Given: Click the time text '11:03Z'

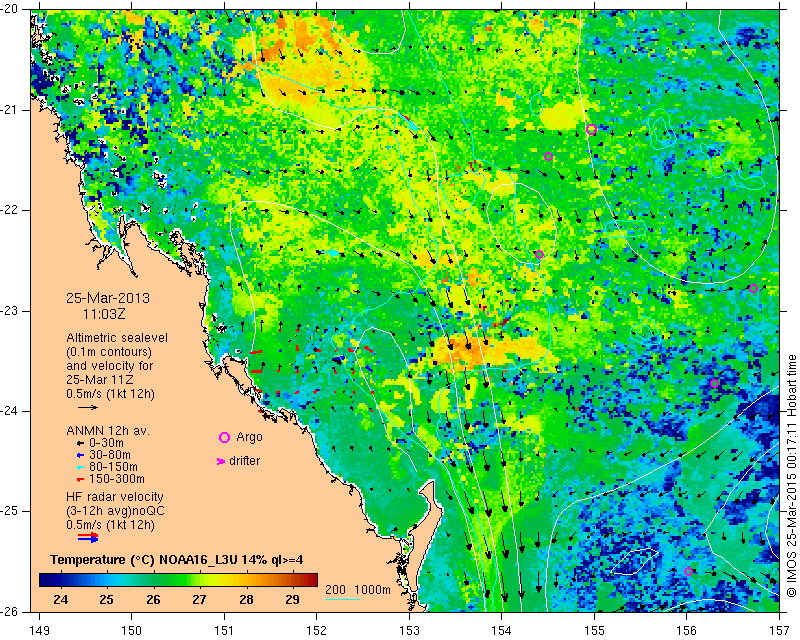Looking at the screenshot, I should [x=104, y=314].
